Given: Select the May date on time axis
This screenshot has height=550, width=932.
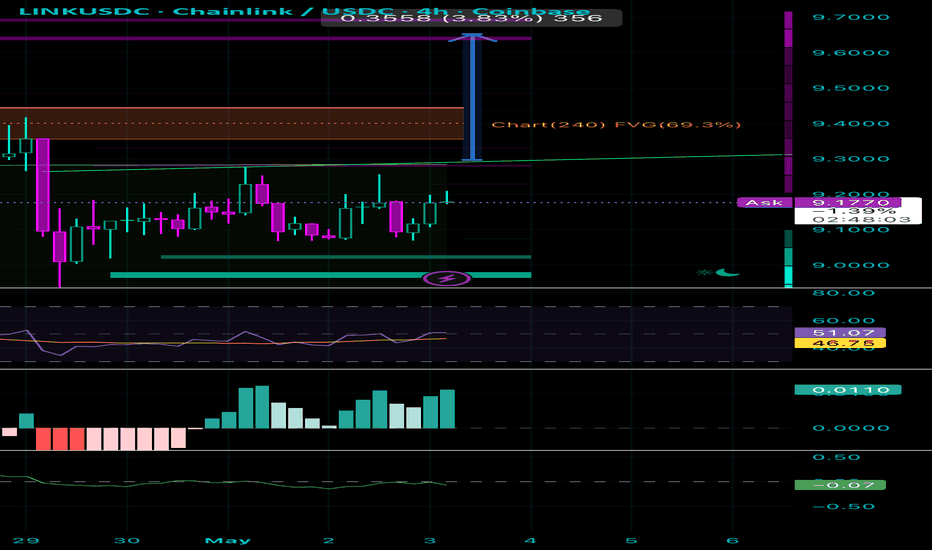Looking at the screenshot, I should click(x=228, y=540).
